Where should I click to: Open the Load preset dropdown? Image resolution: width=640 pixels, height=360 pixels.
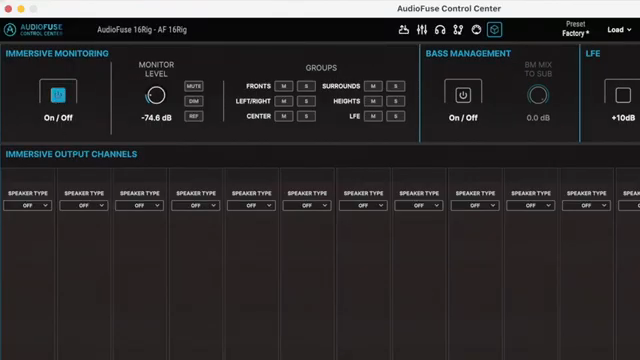pos(619,30)
